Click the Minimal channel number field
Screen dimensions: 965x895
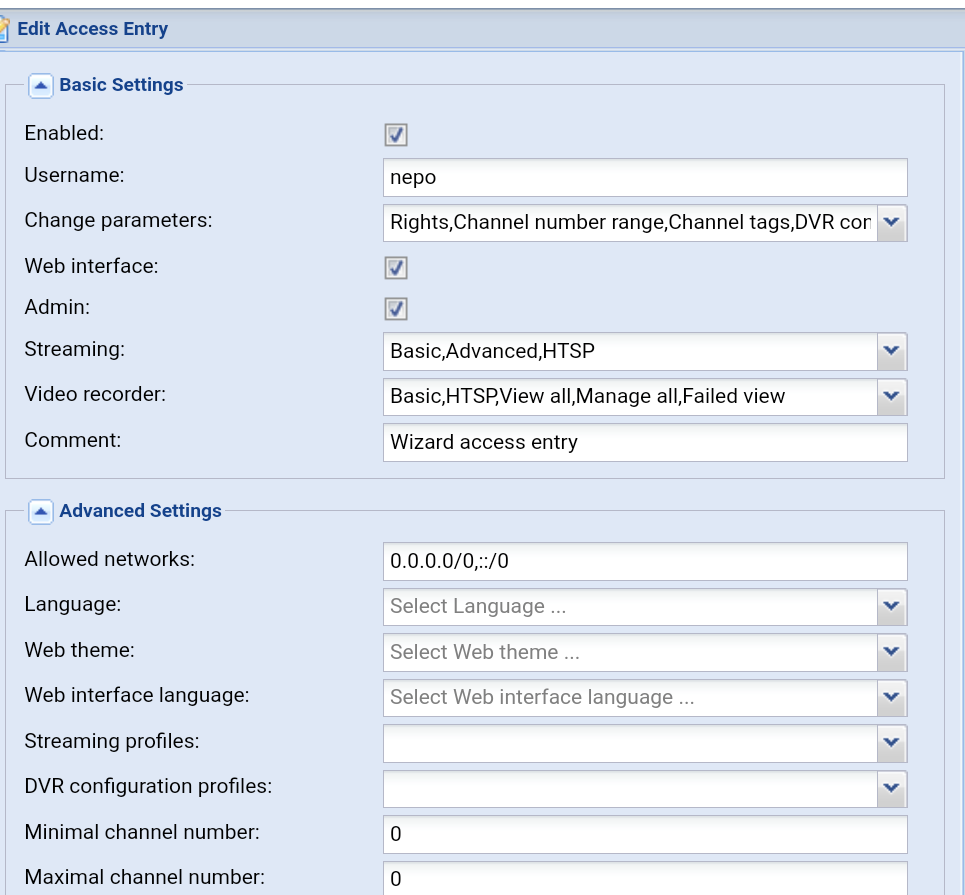coord(645,835)
